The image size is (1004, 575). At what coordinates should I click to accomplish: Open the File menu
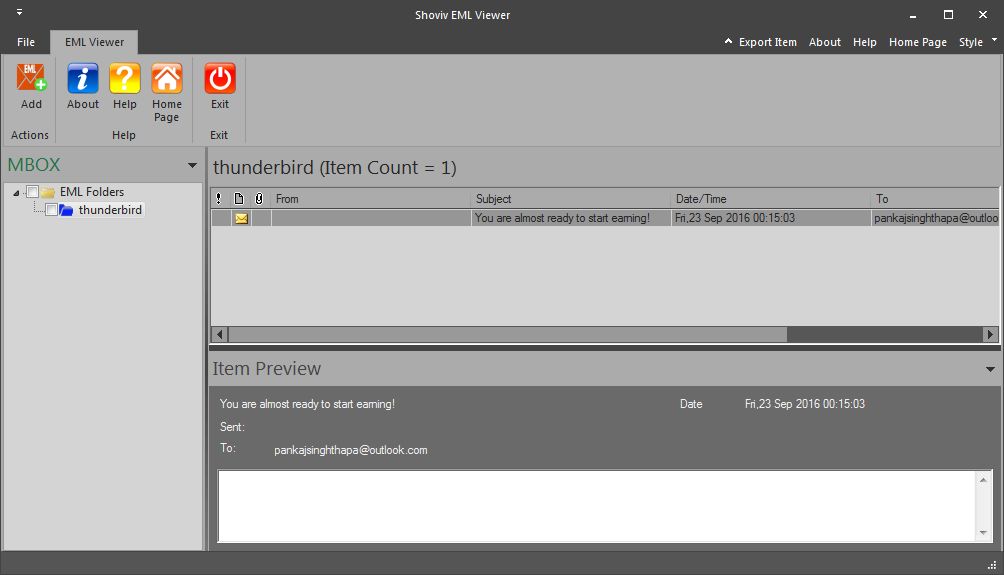pyautogui.click(x=26, y=42)
